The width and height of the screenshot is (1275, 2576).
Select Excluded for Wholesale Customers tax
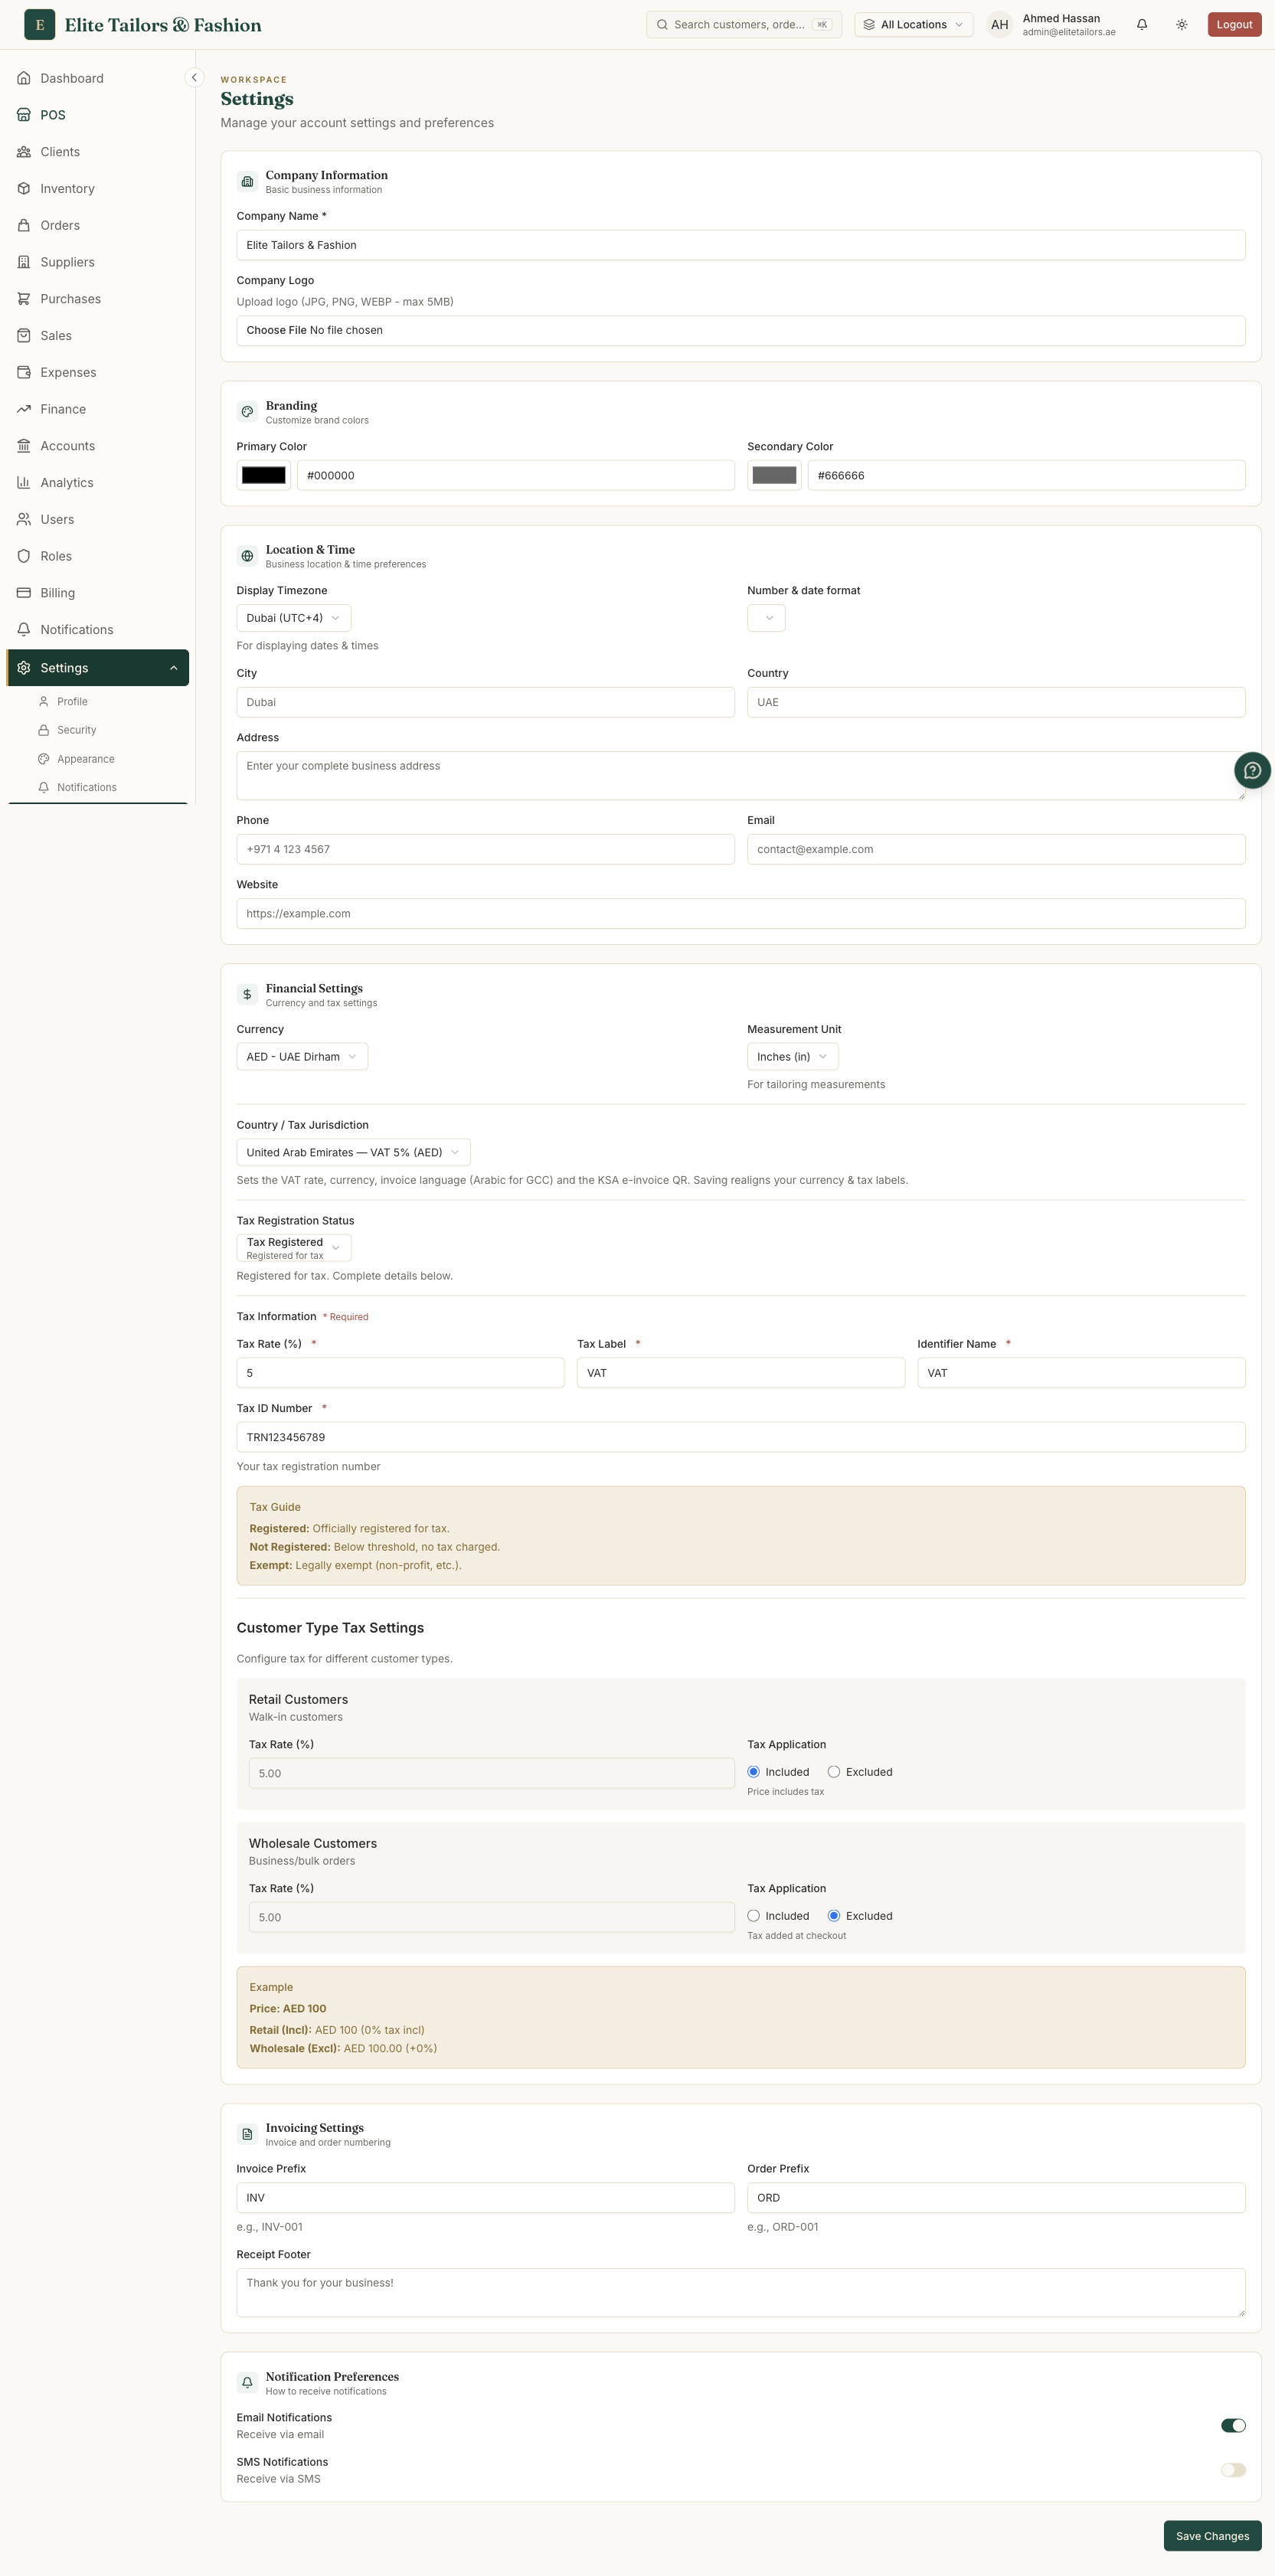point(834,1916)
